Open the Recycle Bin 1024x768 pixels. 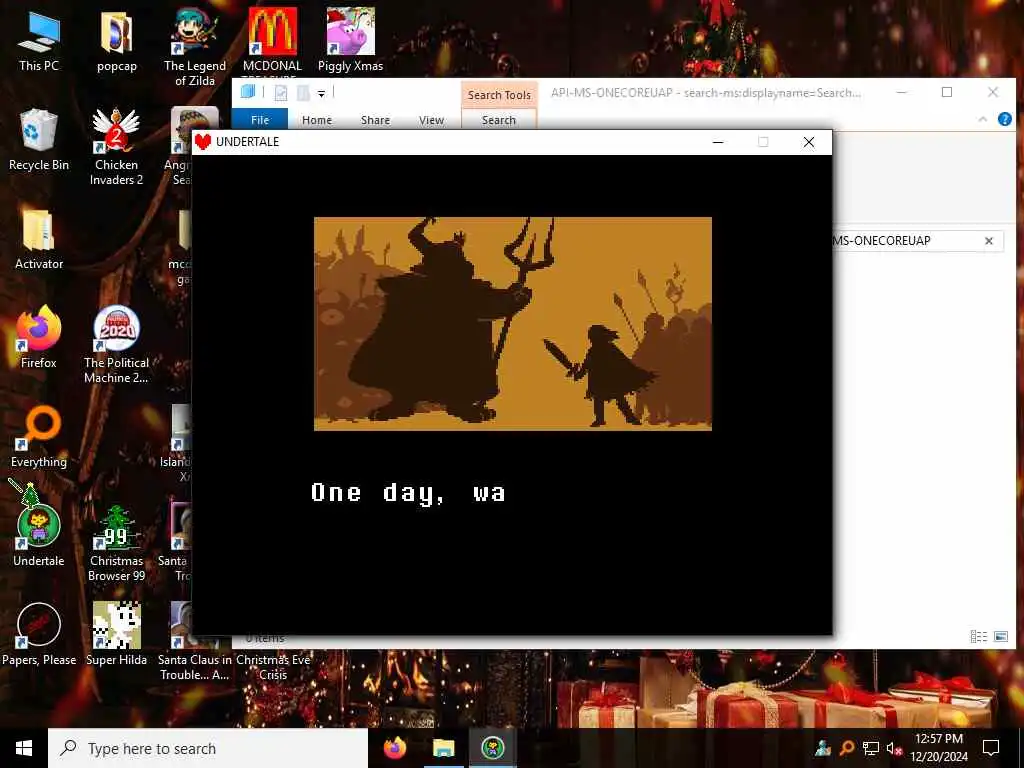click(x=39, y=140)
